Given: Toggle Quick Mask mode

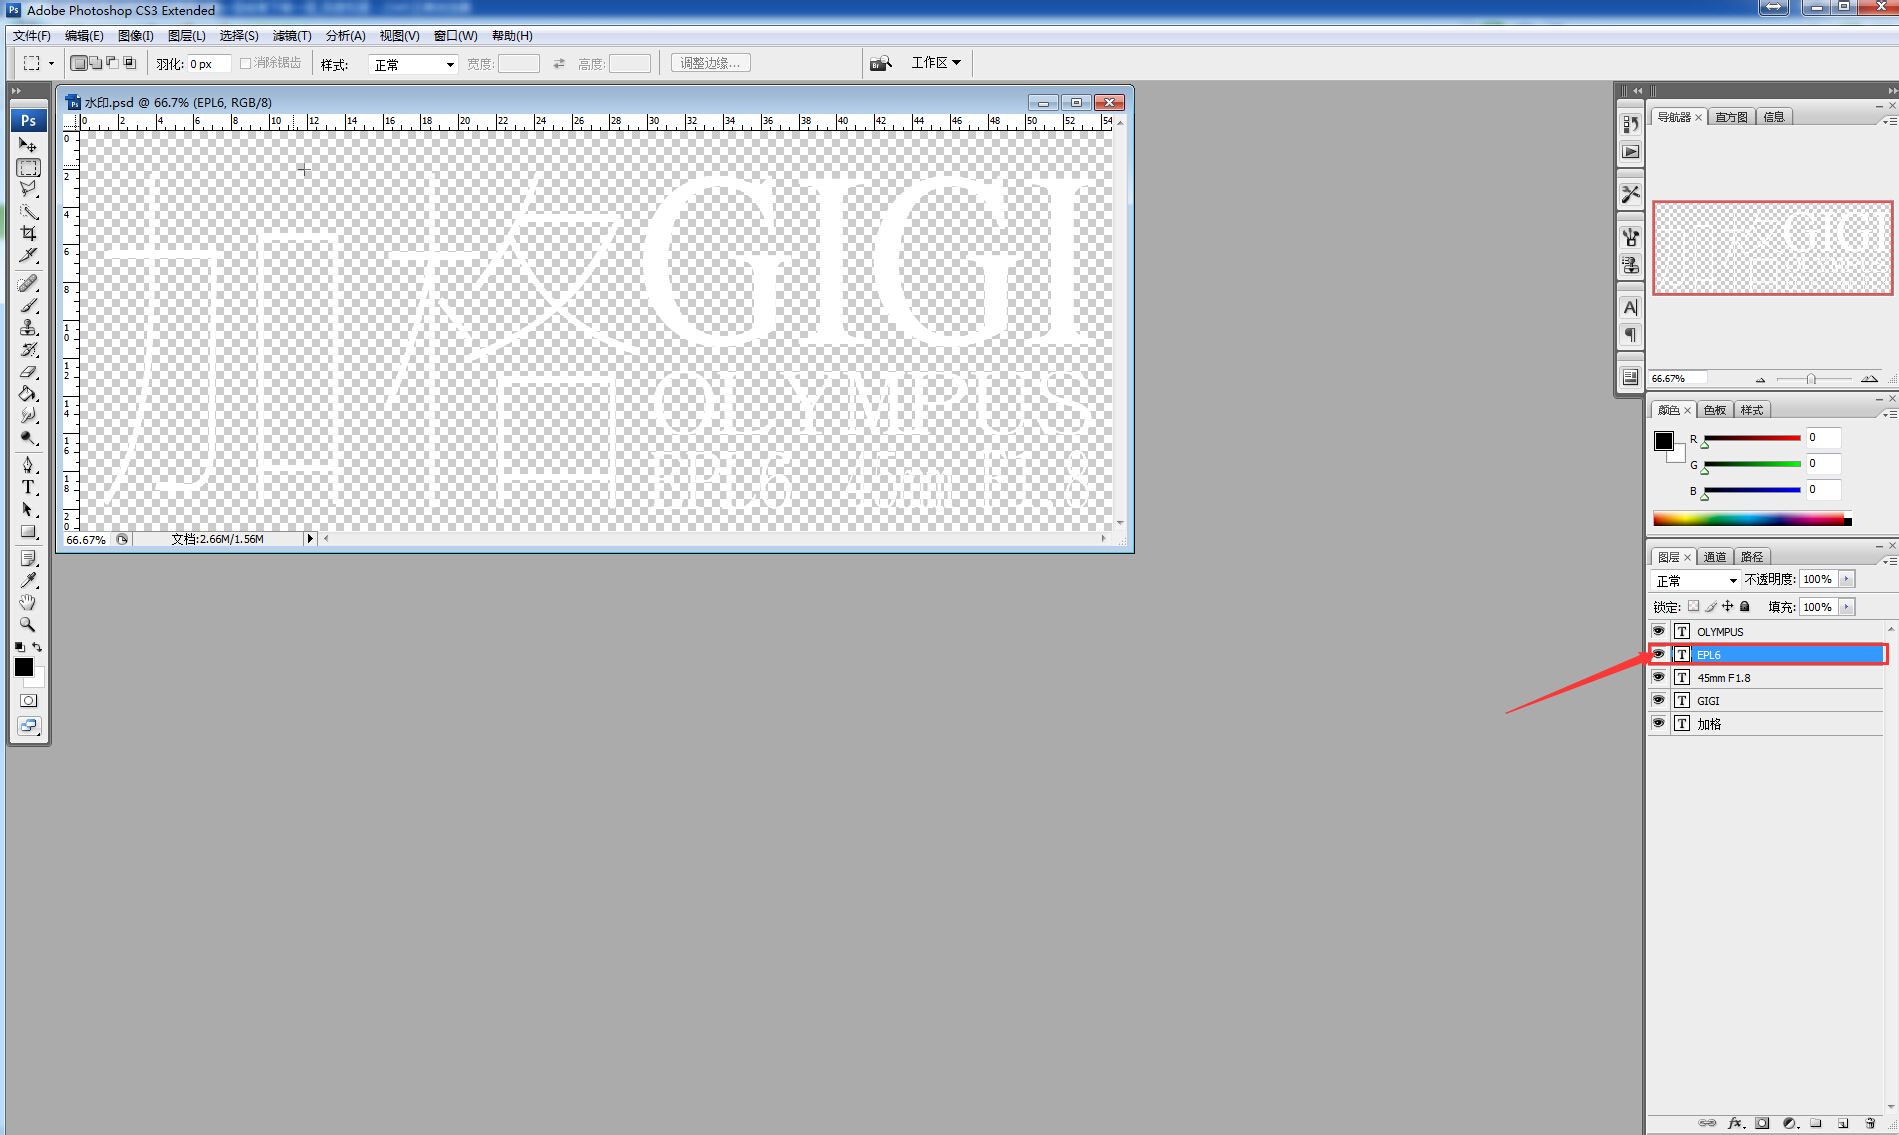Looking at the screenshot, I should [28, 701].
